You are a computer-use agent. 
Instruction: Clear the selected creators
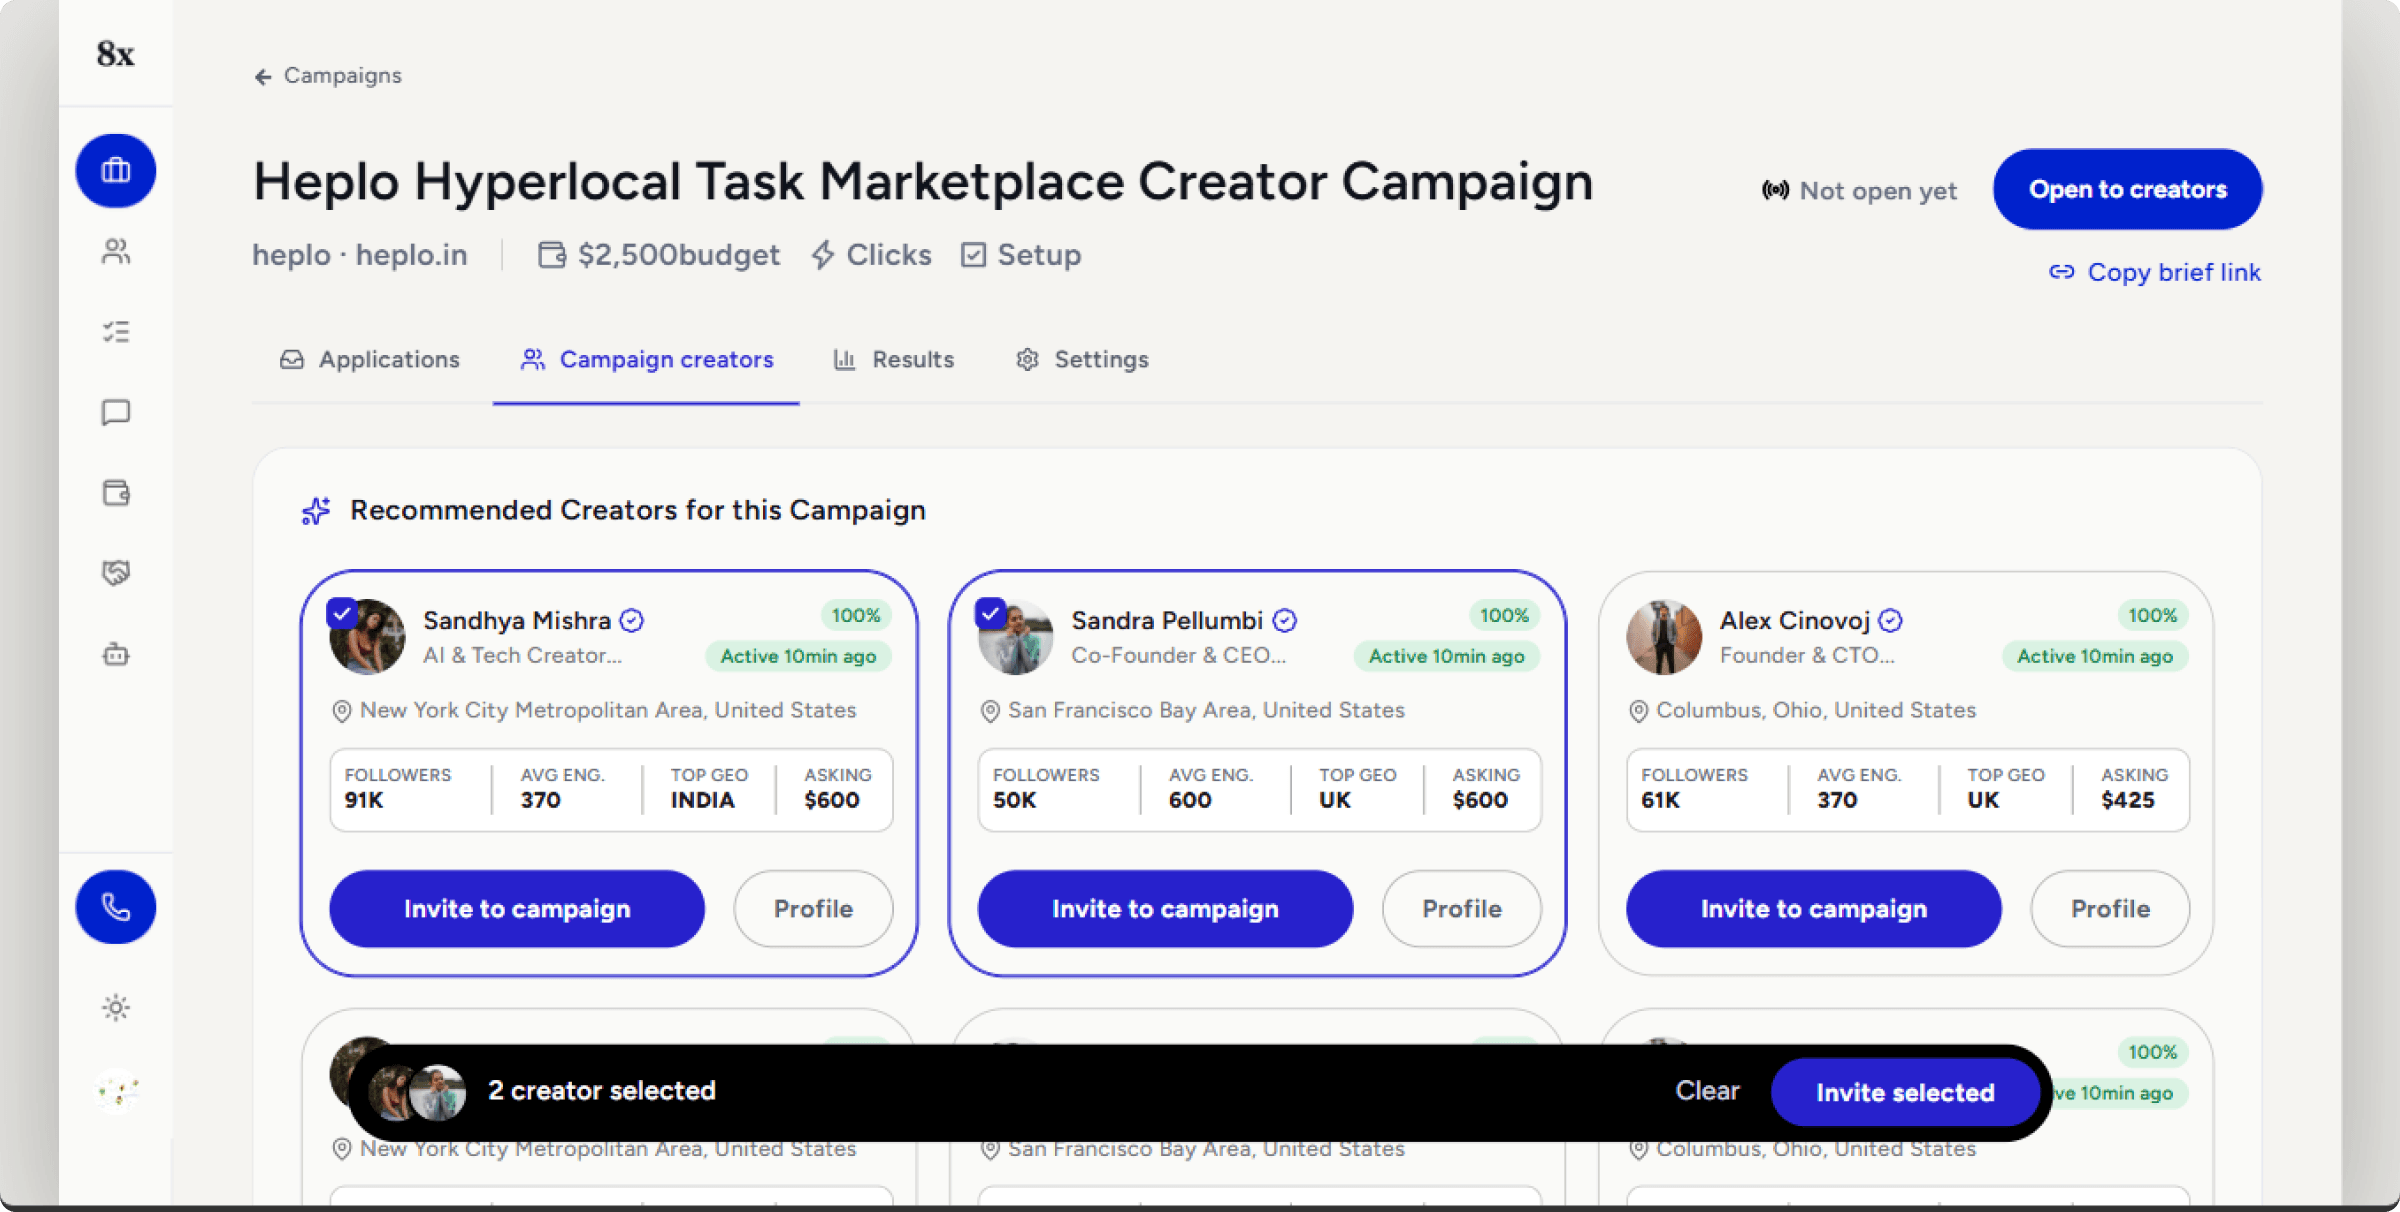[1707, 1091]
